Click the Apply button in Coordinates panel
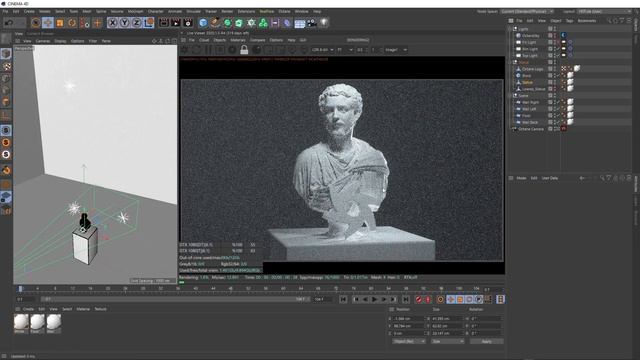 (486, 341)
